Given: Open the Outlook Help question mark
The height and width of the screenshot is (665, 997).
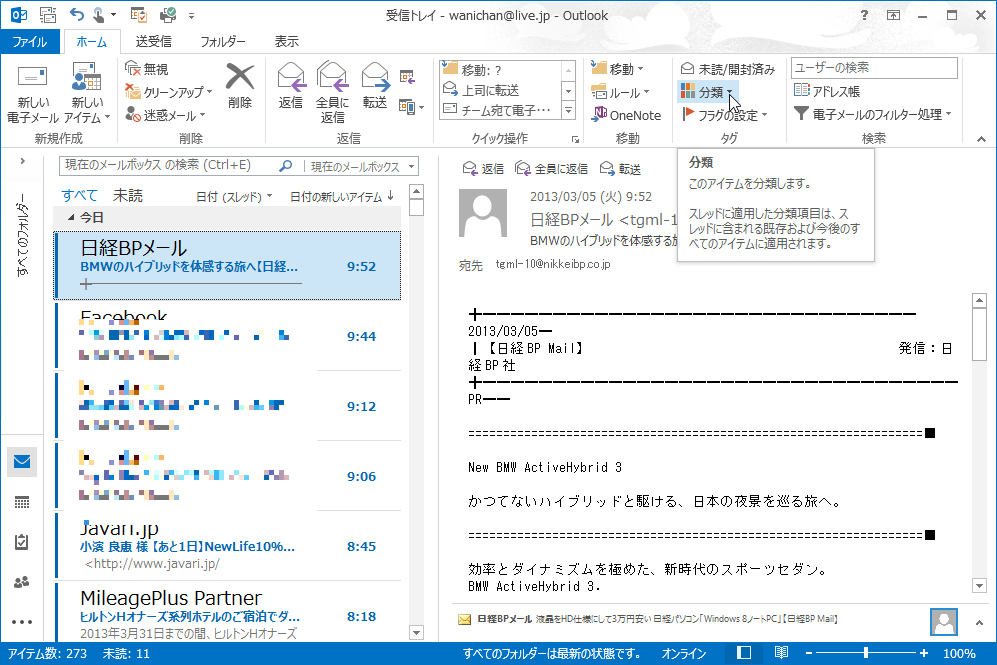Looking at the screenshot, I should pos(864,15).
